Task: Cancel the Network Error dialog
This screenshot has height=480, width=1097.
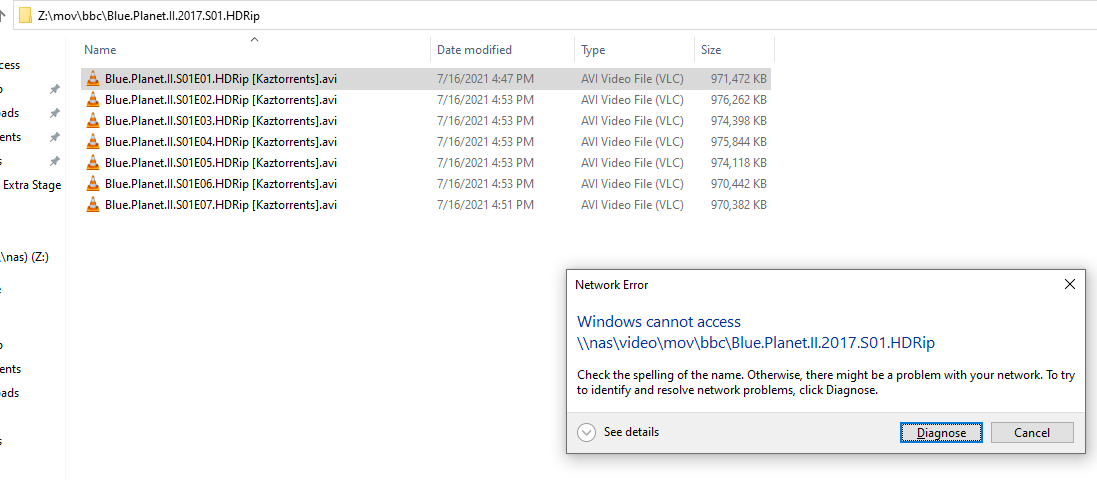Action: click(1032, 433)
